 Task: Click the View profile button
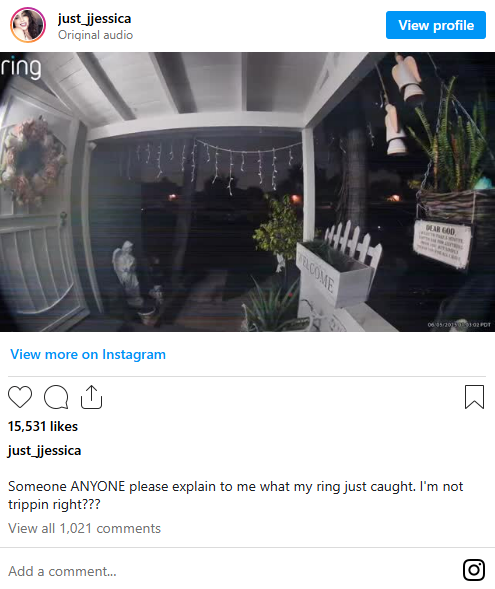436,25
